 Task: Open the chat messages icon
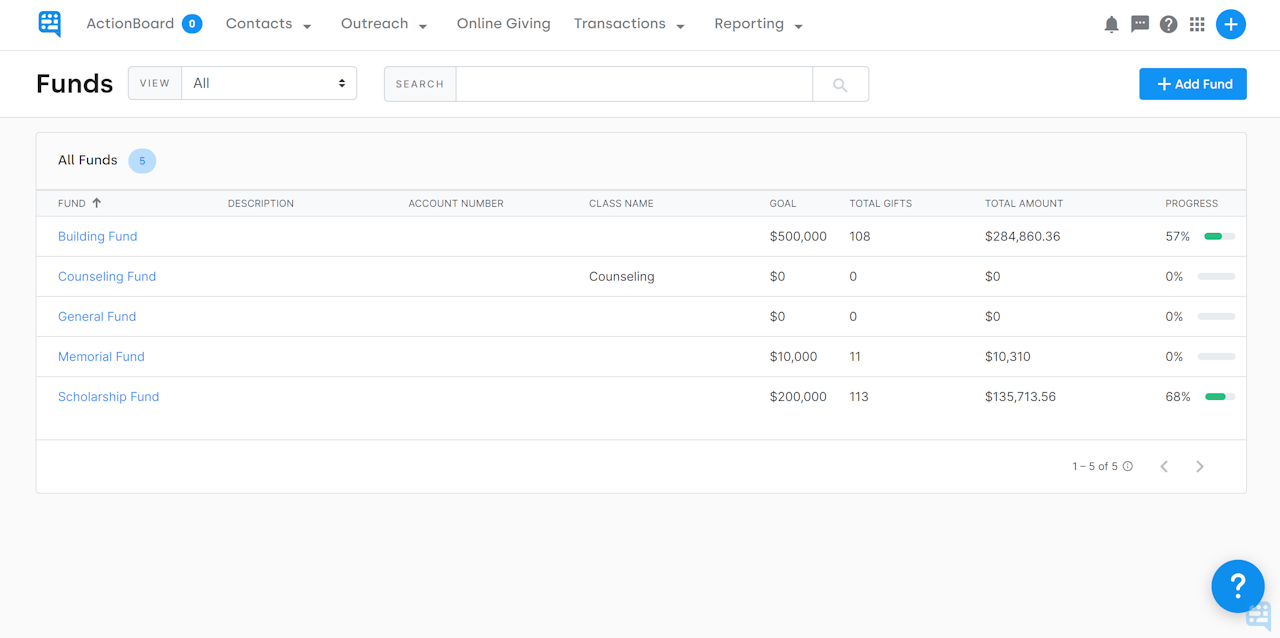(x=1140, y=25)
